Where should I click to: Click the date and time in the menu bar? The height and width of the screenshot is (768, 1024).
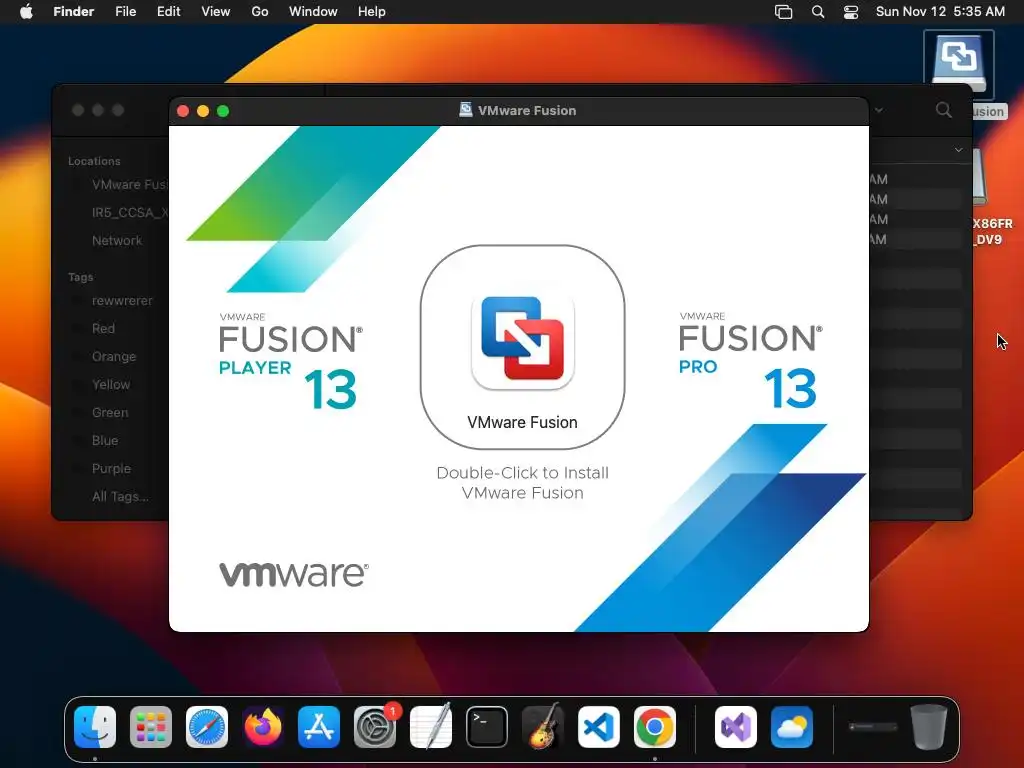[x=940, y=12]
